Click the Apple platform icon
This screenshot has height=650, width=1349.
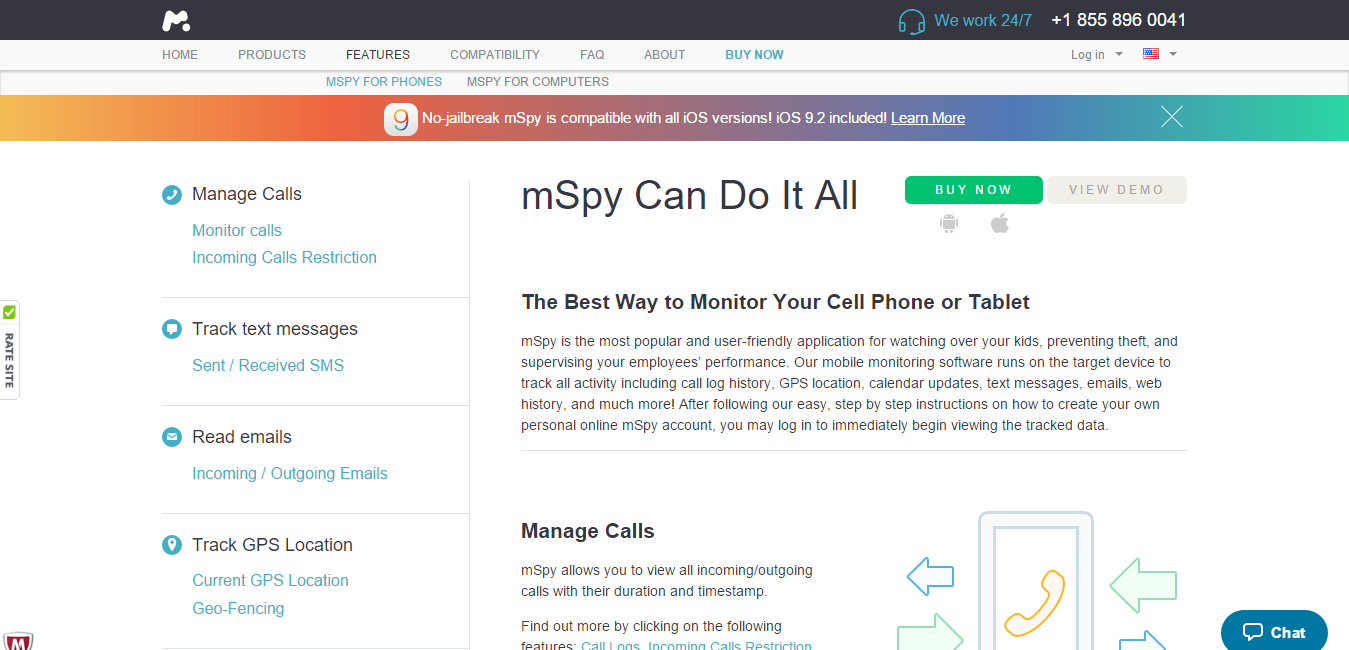coord(1000,223)
